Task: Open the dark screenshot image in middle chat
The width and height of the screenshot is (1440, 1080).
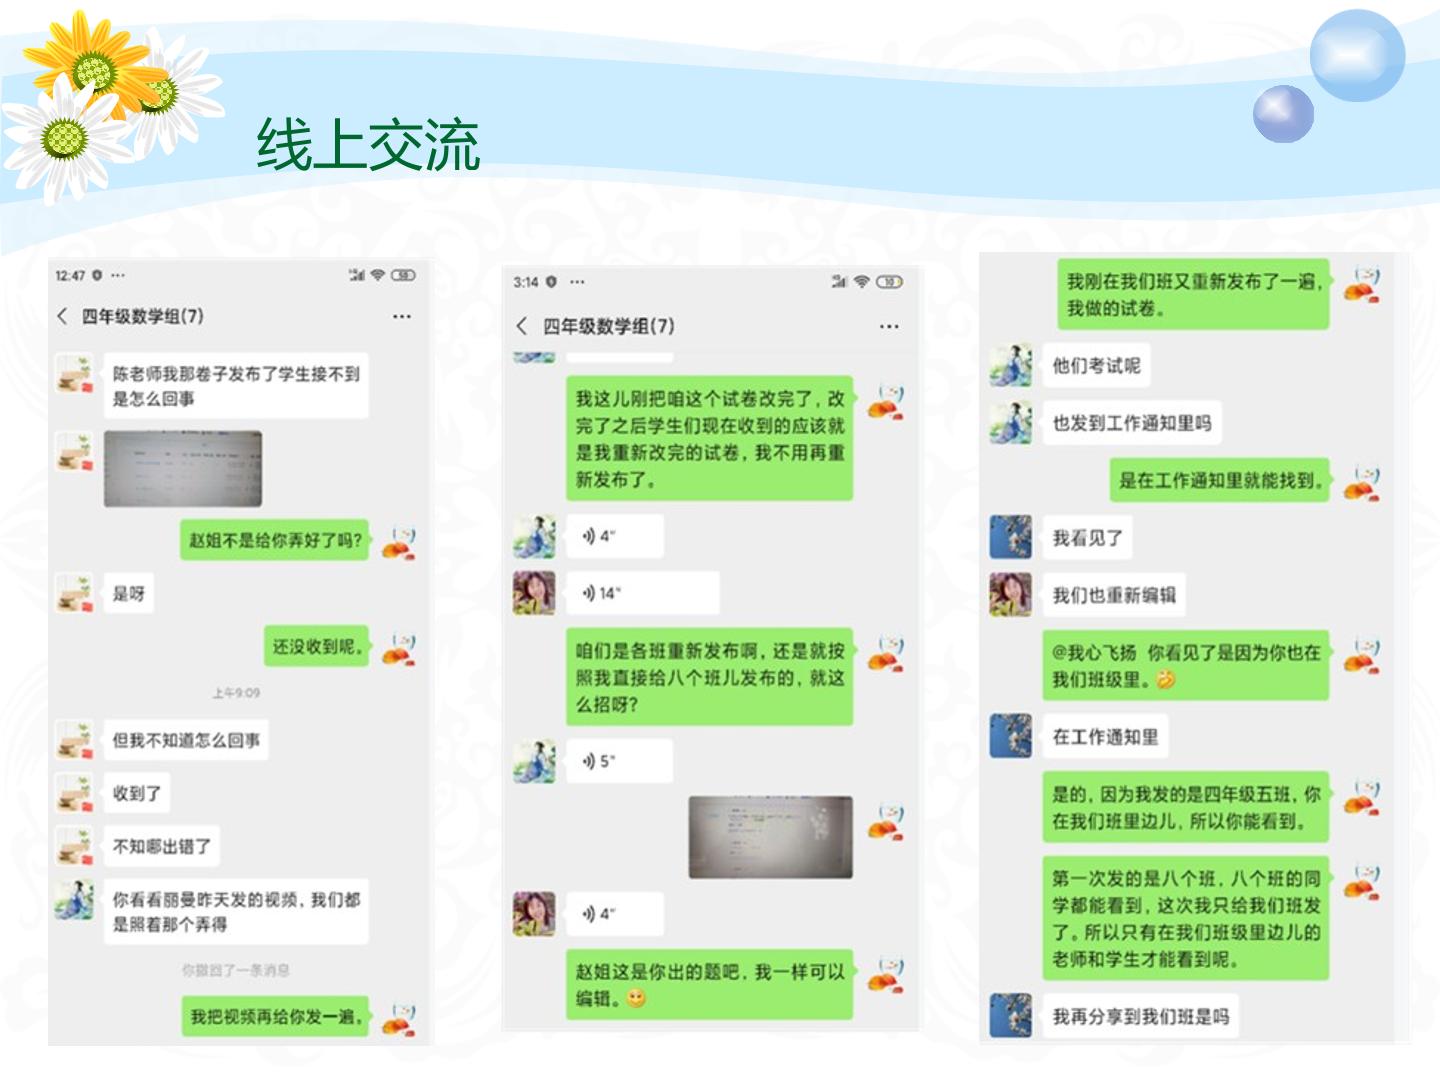Action: (770, 837)
